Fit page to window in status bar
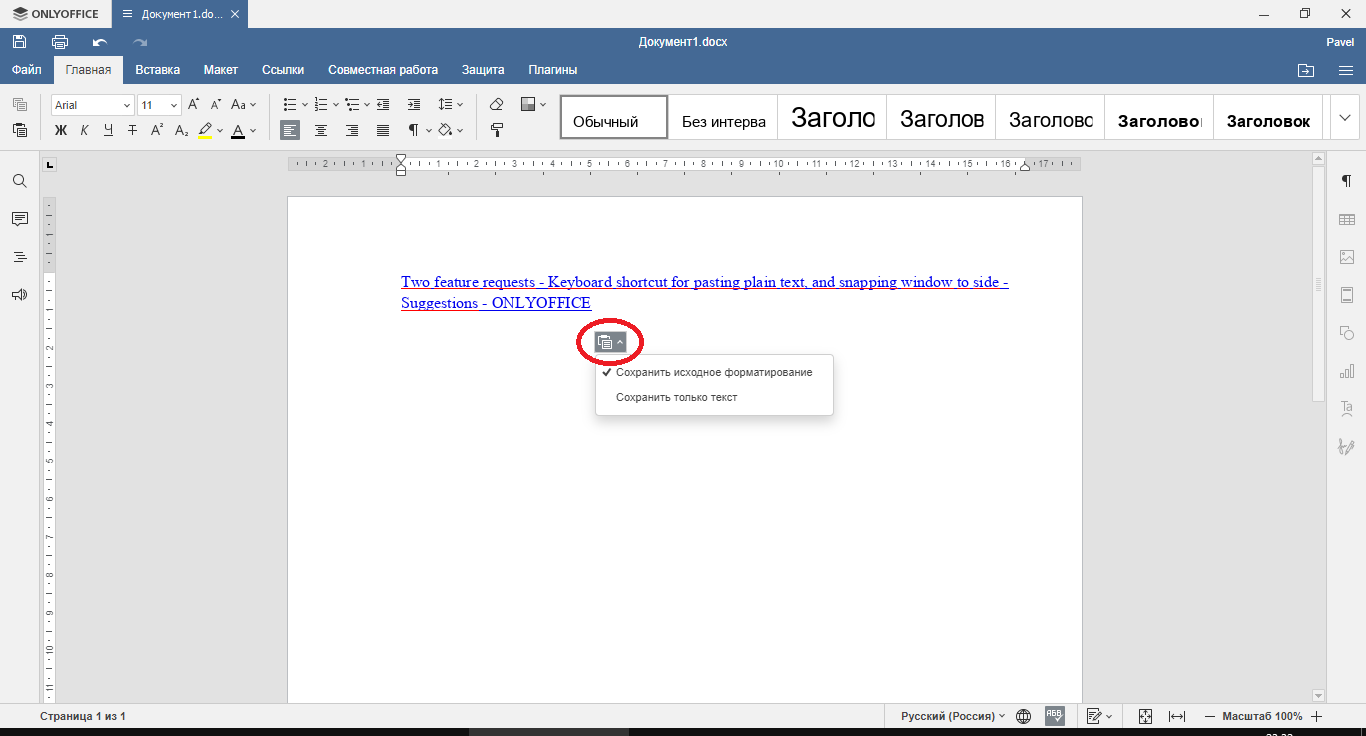The width and height of the screenshot is (1366, 736). [x=1146, y=716]
